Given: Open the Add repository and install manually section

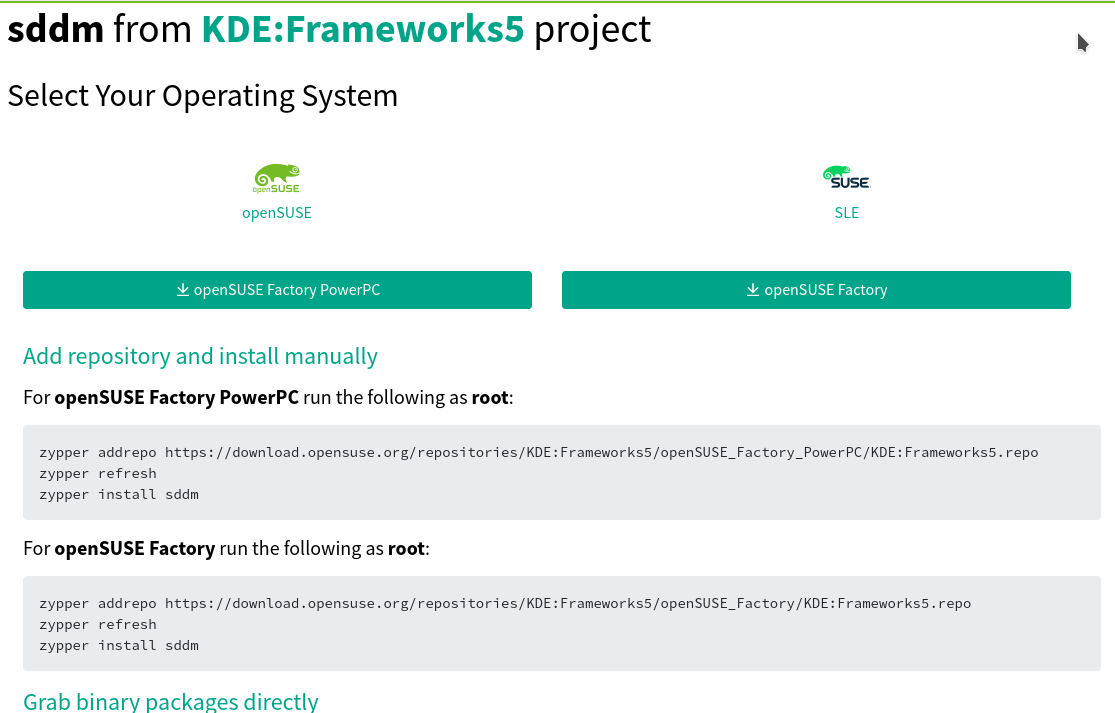Looking at the screenshot, I should (x=200, y=356).
